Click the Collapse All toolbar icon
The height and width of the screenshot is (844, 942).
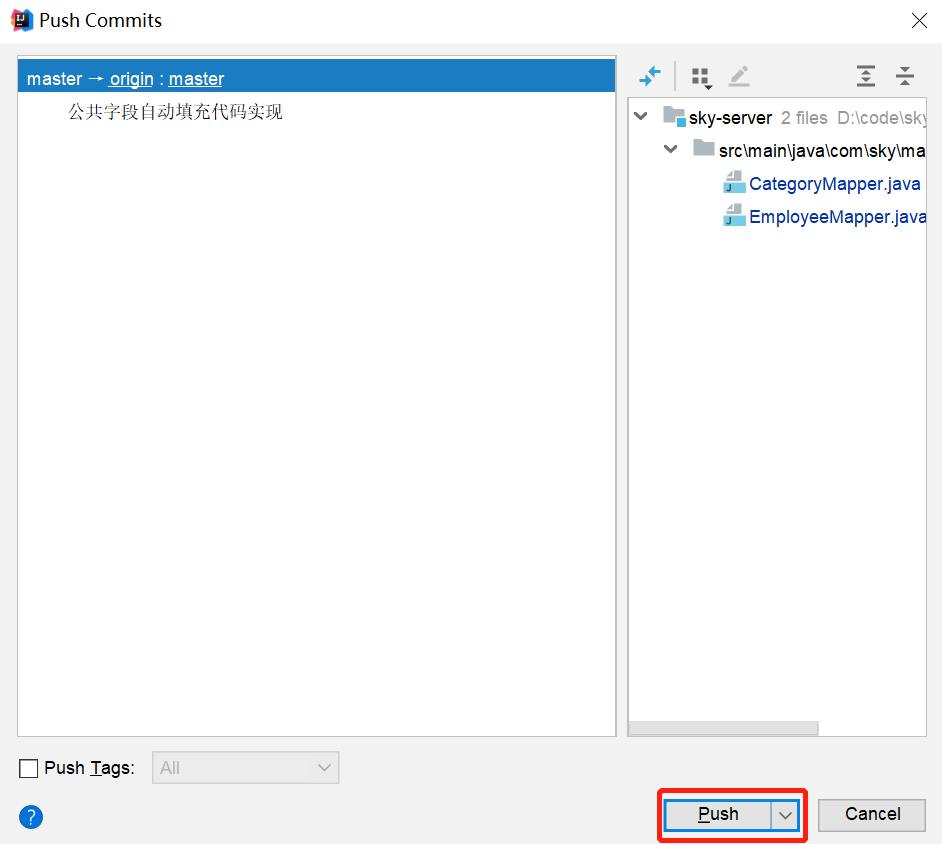pos(905,76)
